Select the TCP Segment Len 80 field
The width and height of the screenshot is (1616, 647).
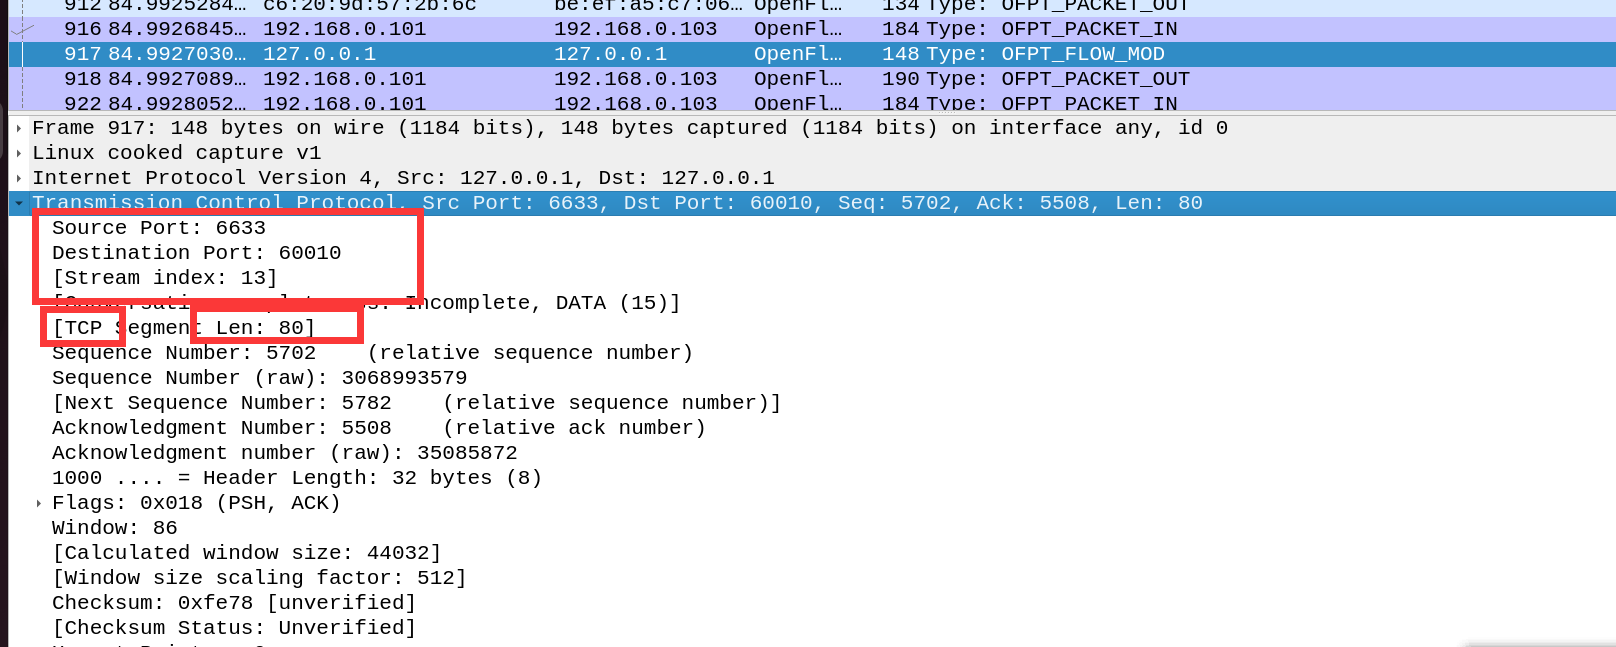[184, 328]
